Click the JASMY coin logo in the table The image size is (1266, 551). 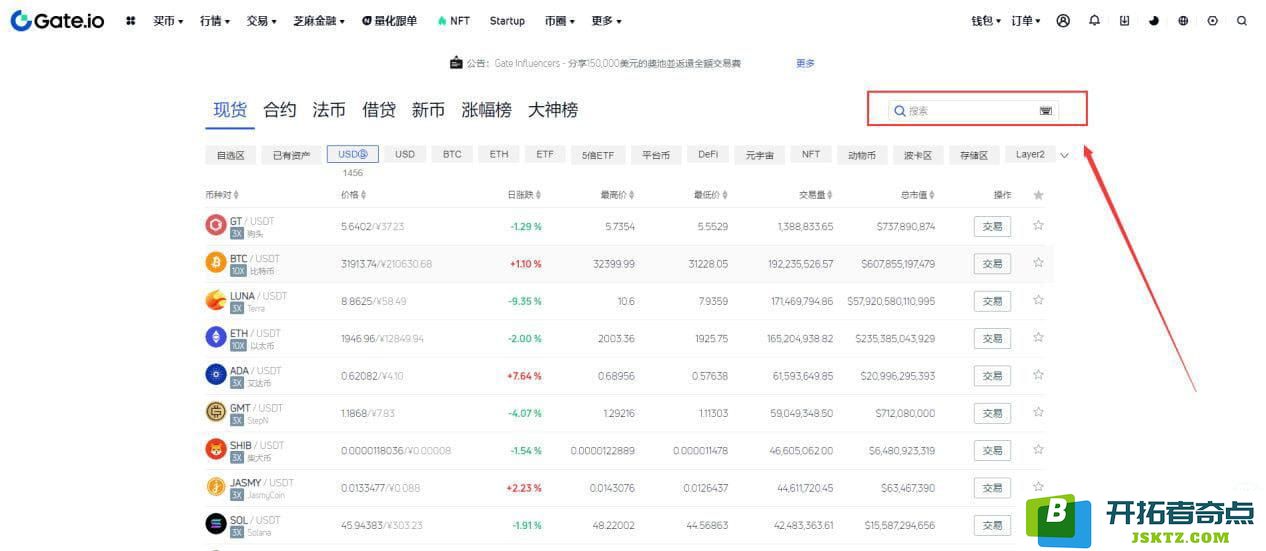click(x=215, y=487)
